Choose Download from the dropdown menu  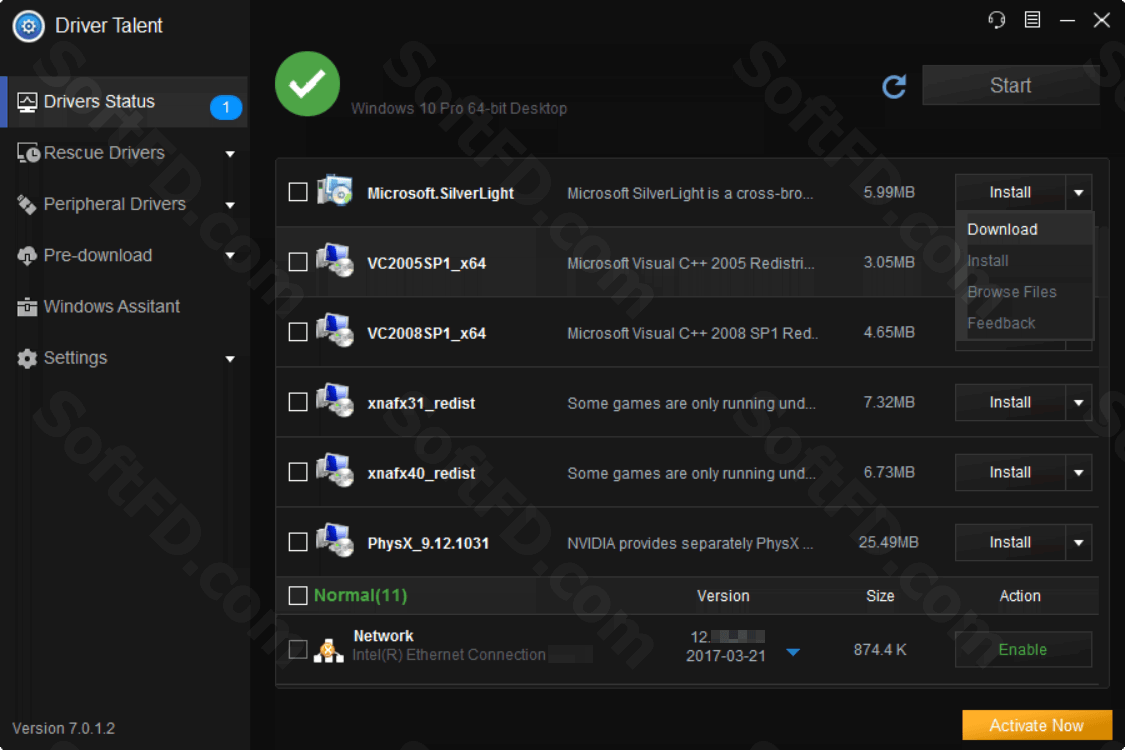1025,230
